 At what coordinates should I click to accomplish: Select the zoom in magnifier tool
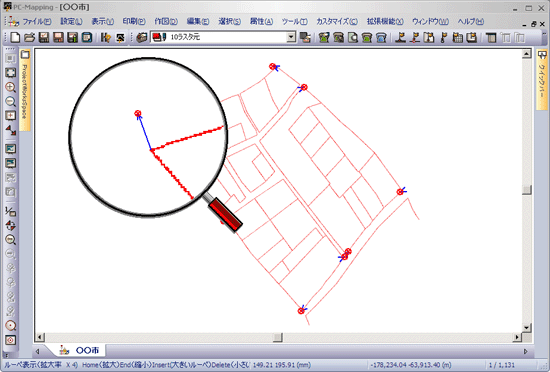11,87
